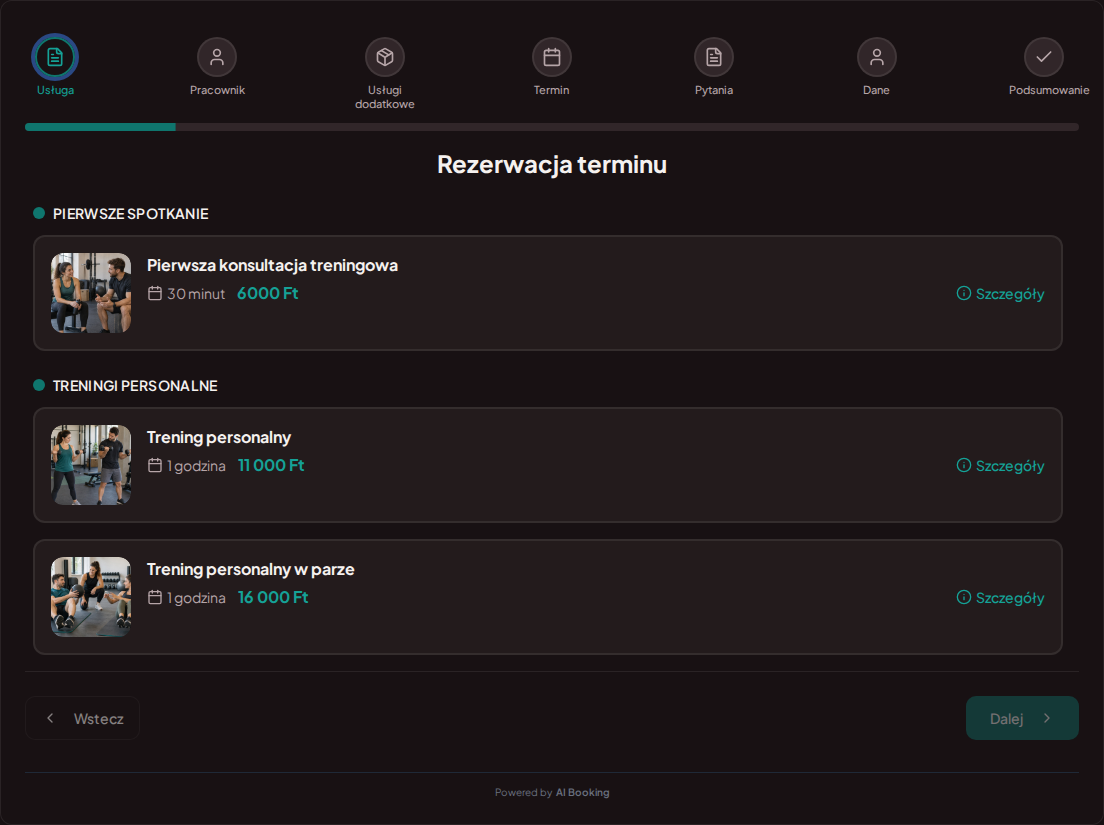This screenshot has width=1104, height=825.
Task: Click the 11 000 Ft price
Action: [271, 465]
